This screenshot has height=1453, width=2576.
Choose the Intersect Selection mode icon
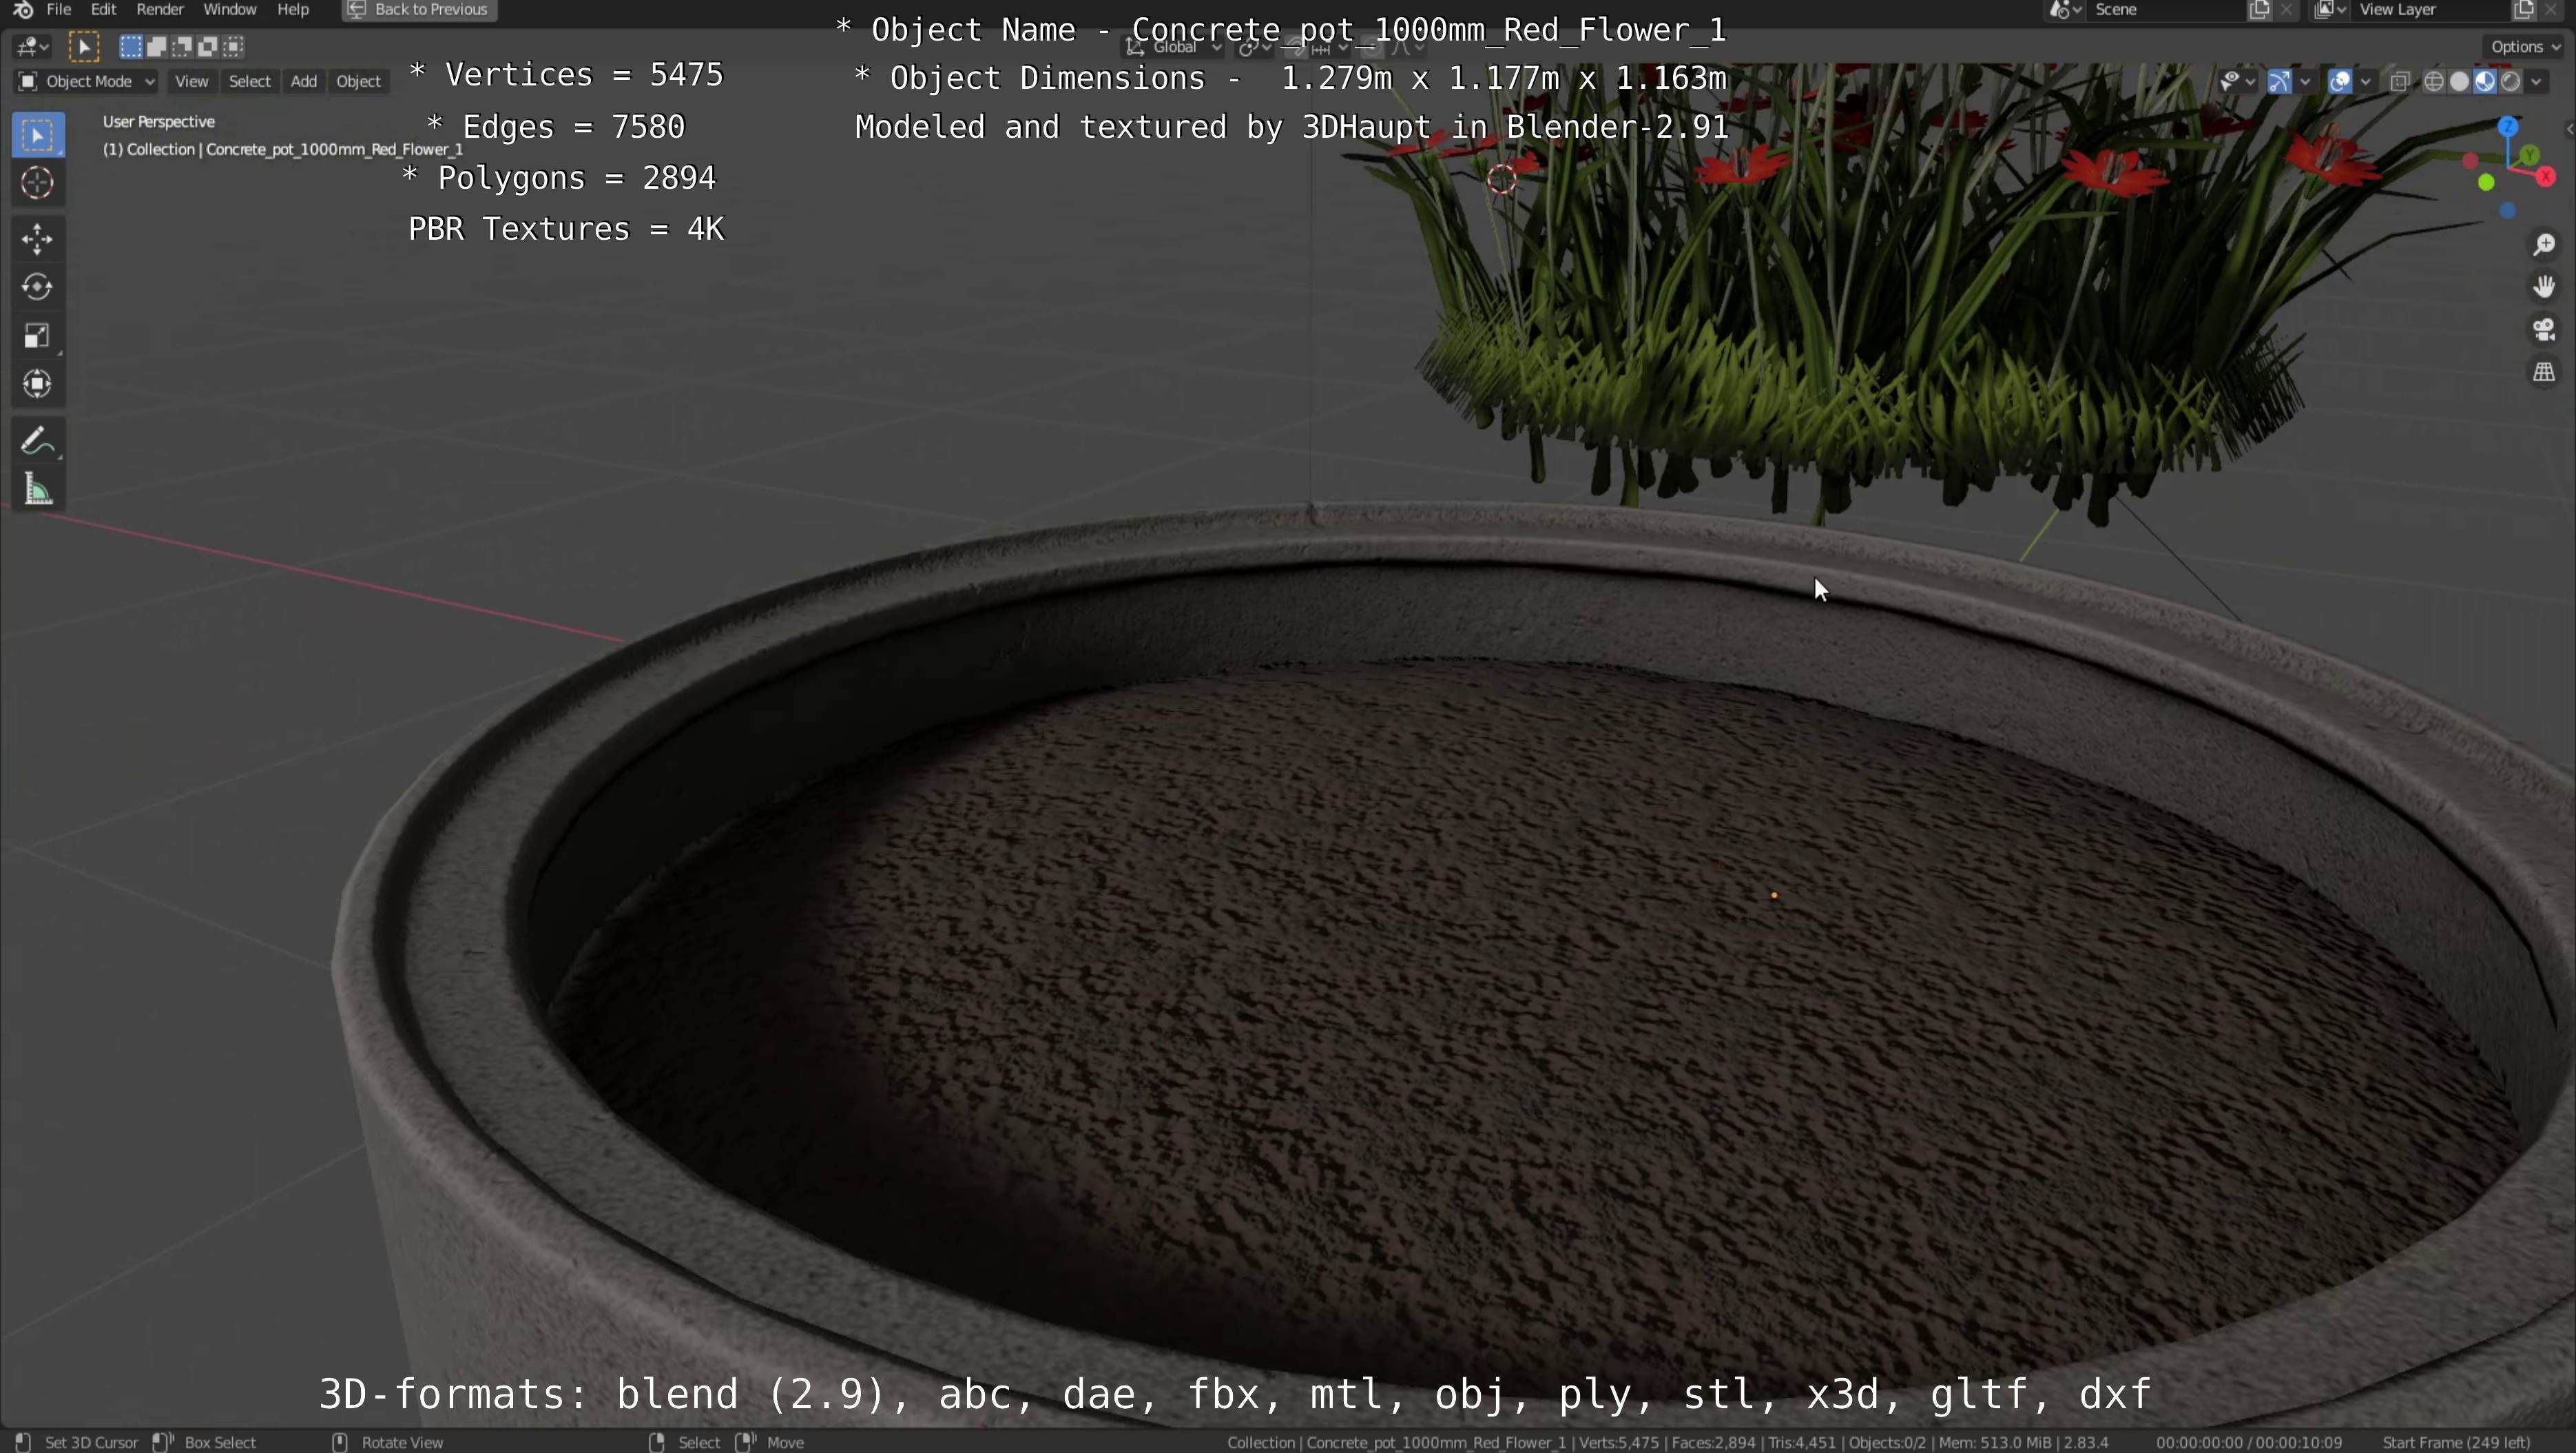click(234, 46)
